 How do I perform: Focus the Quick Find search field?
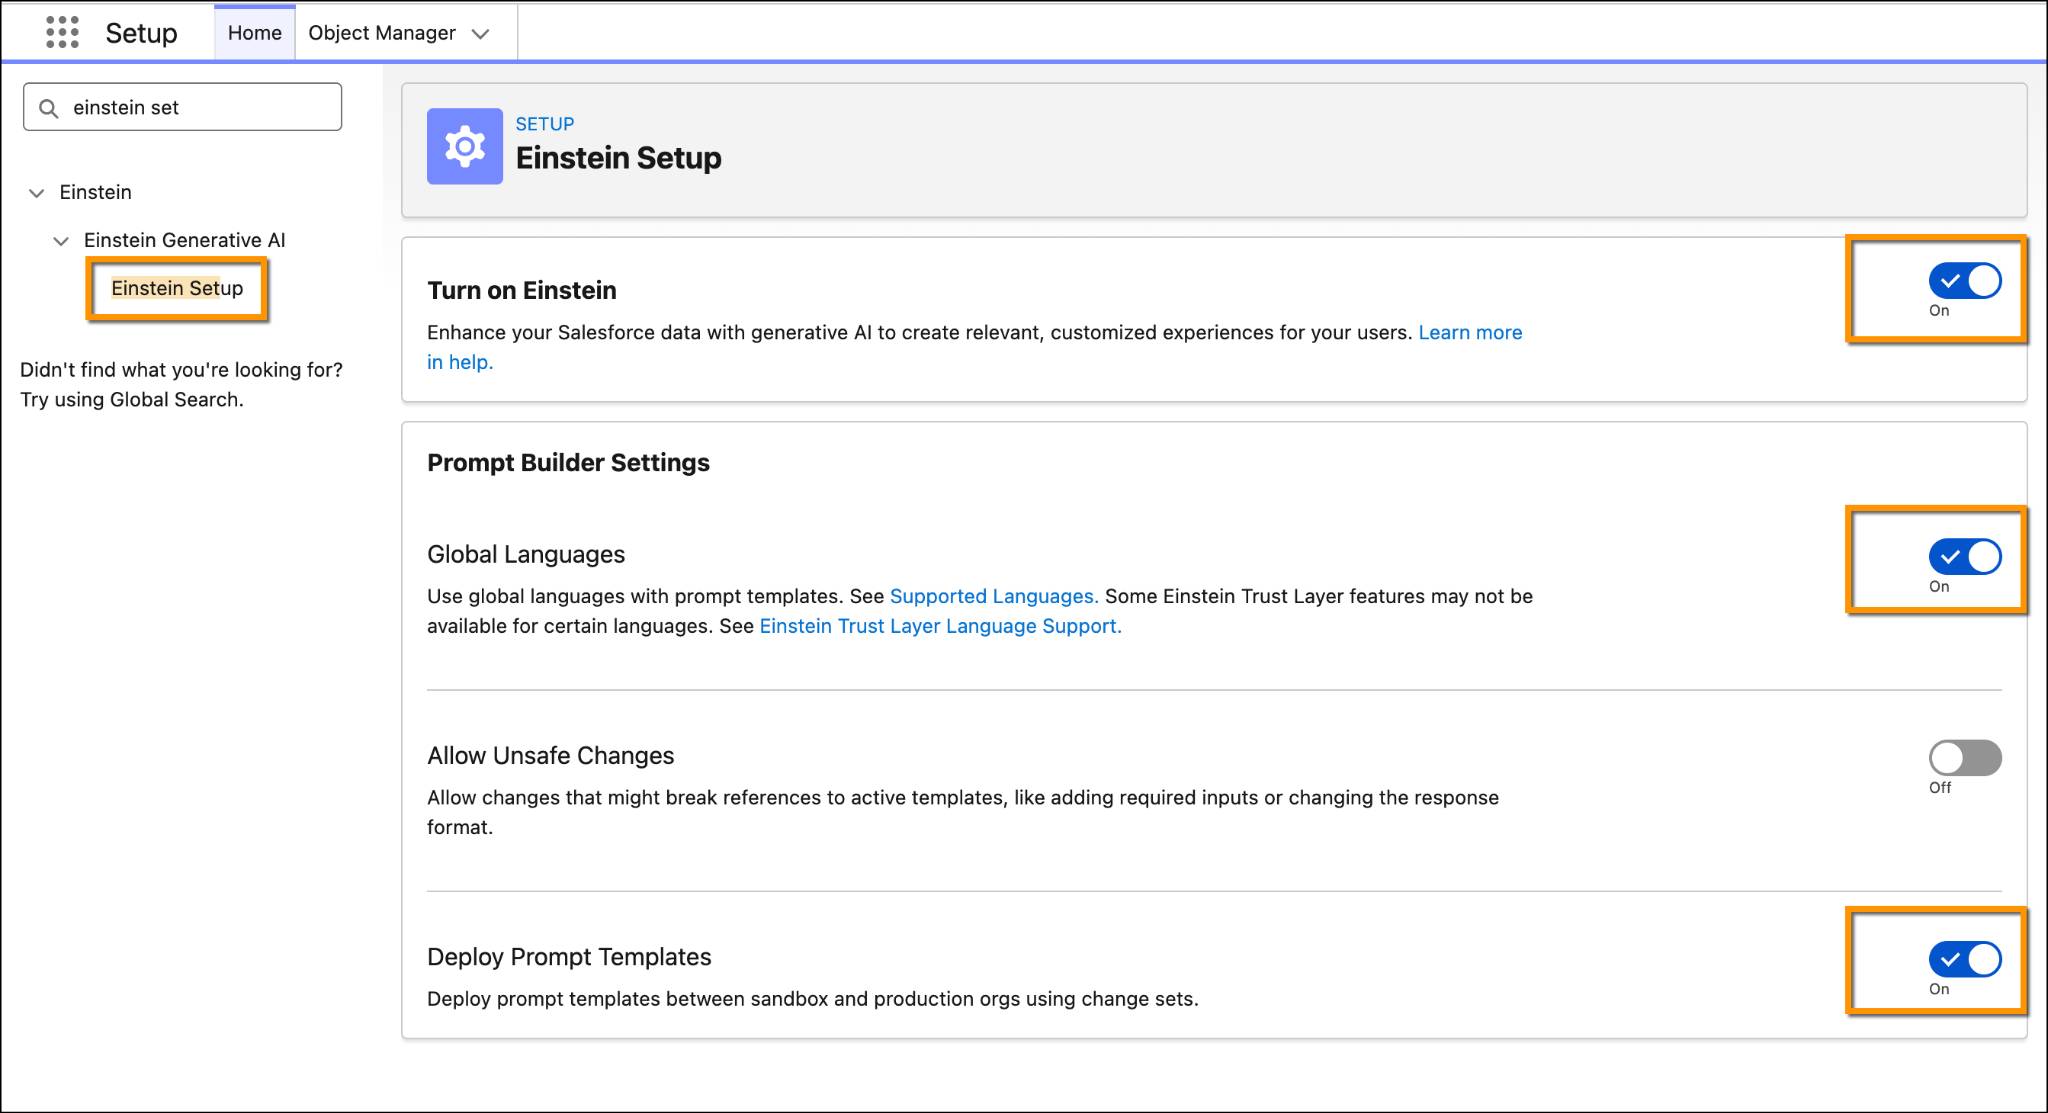pos(183,107)
